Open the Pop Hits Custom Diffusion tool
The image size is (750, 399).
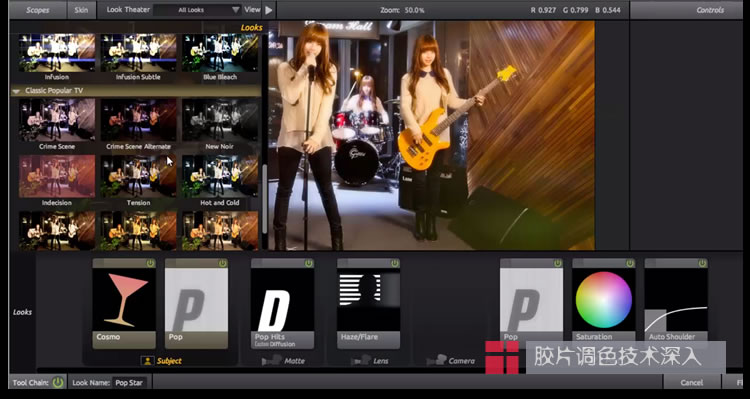click(282, 304)
